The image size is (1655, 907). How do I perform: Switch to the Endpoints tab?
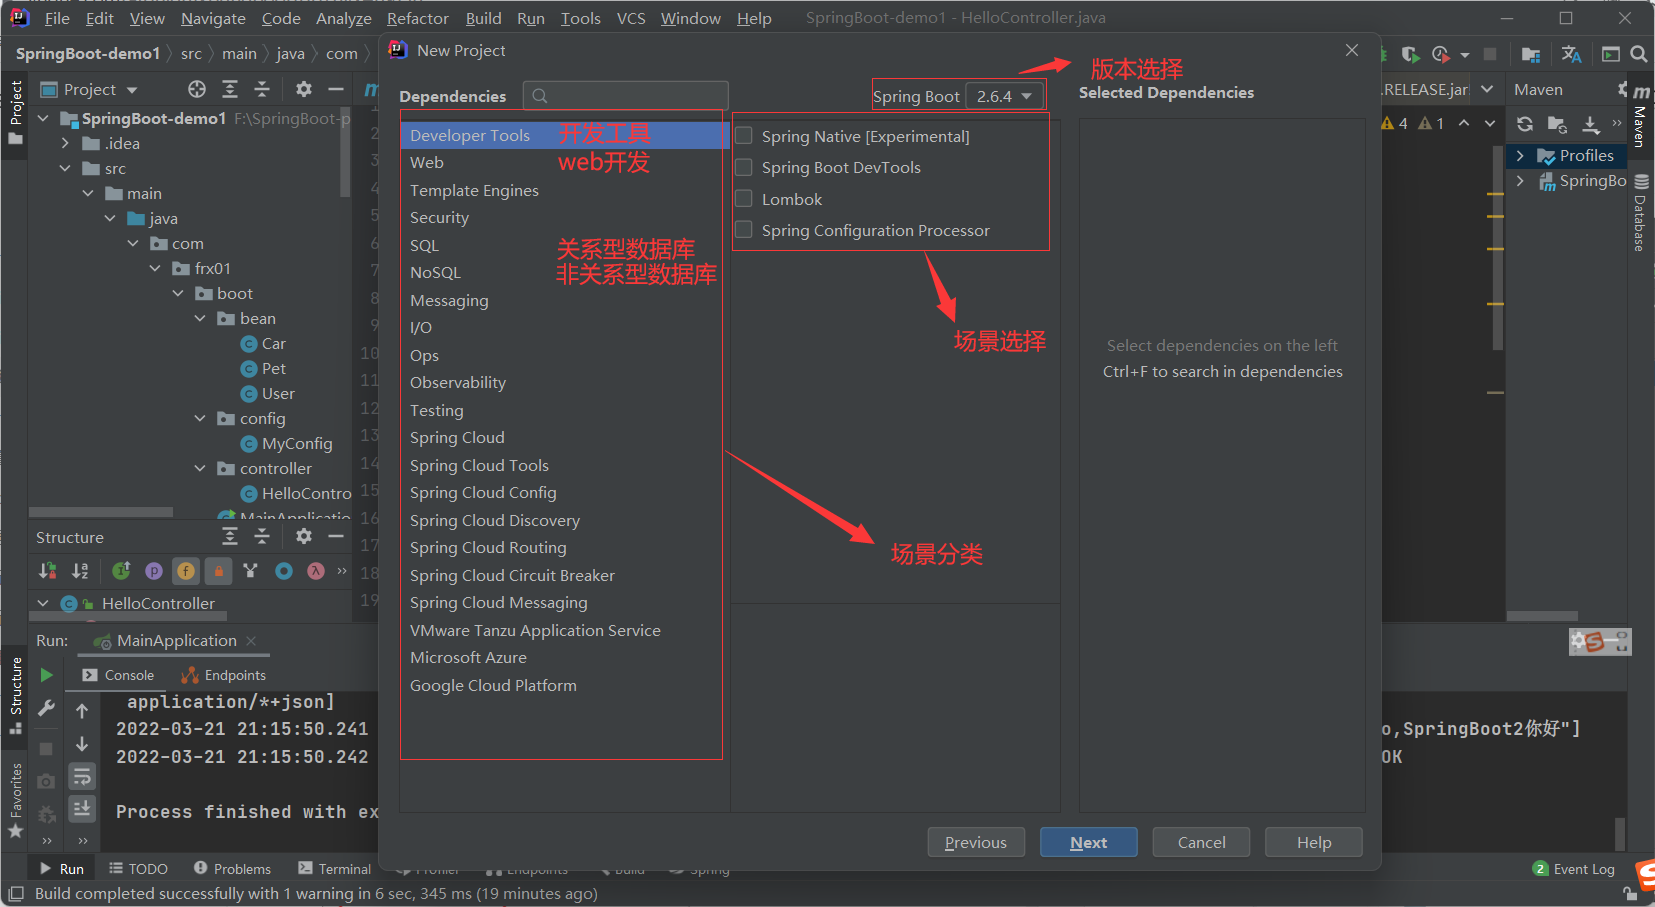(224, 675)
